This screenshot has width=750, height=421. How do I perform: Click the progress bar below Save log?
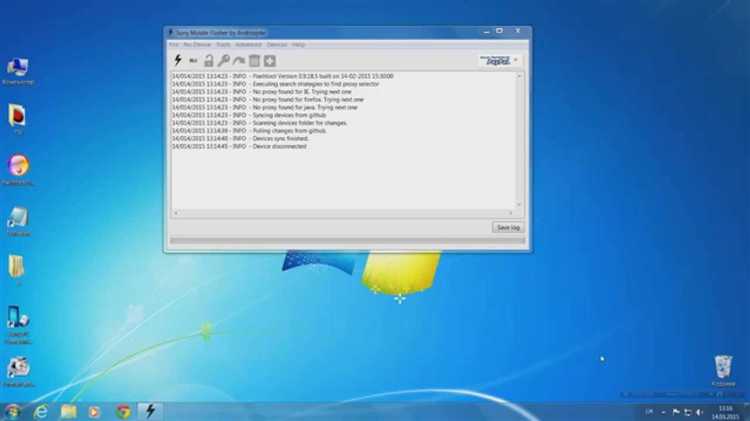pyautogui.click(x=347, y=241)
